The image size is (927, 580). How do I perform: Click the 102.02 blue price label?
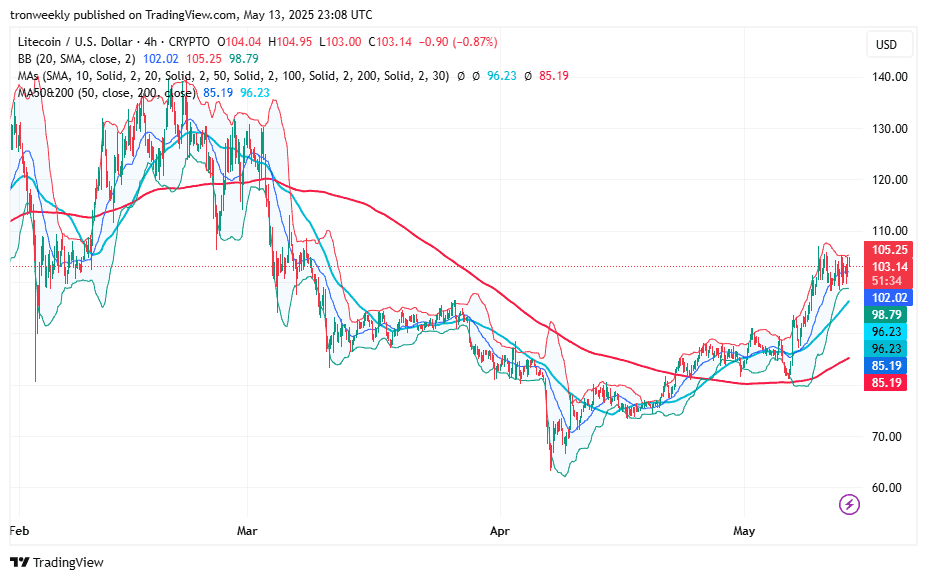[x=889, y=297]
